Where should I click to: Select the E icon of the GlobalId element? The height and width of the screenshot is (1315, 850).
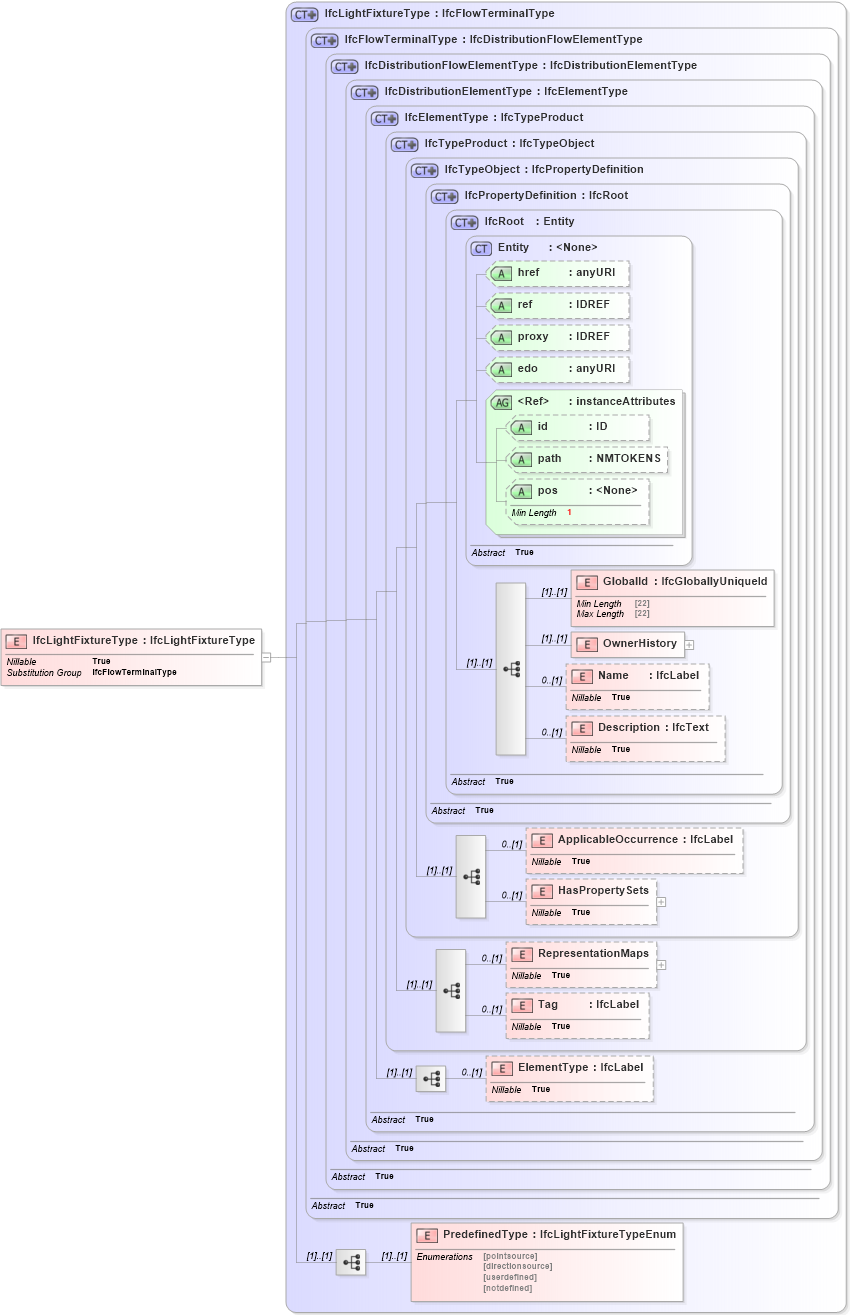coord(585,581)
